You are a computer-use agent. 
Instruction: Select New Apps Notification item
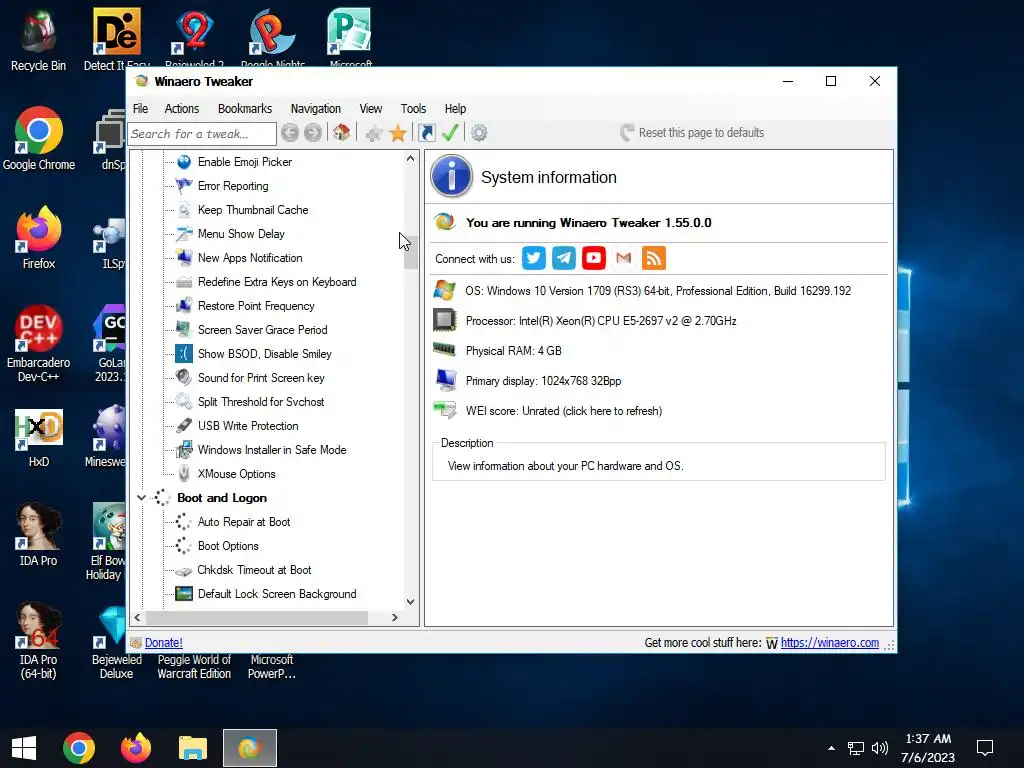pos(250,258)
